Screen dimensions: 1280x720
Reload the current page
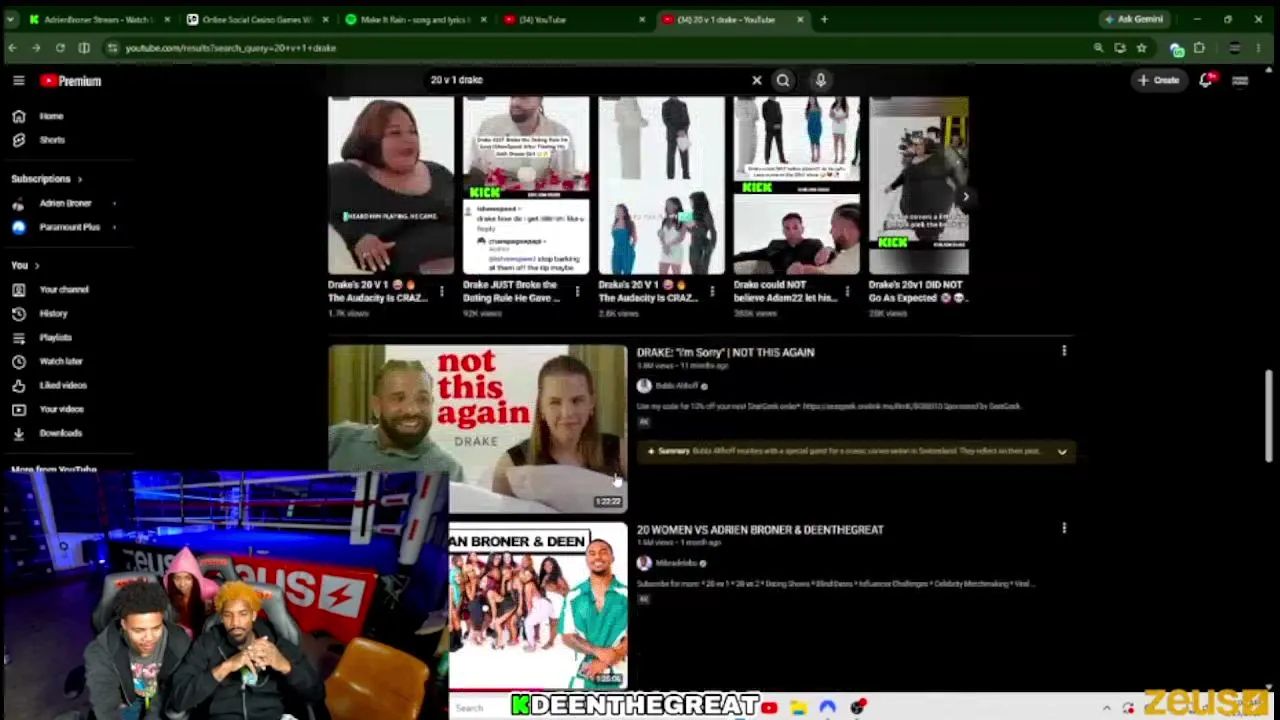pyautogui.click(x=60, y=48)
